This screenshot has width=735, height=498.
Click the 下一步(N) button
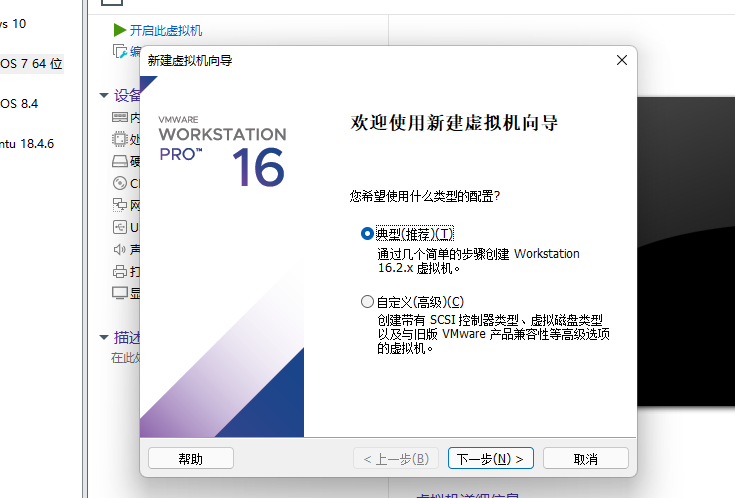pos(491,458)
